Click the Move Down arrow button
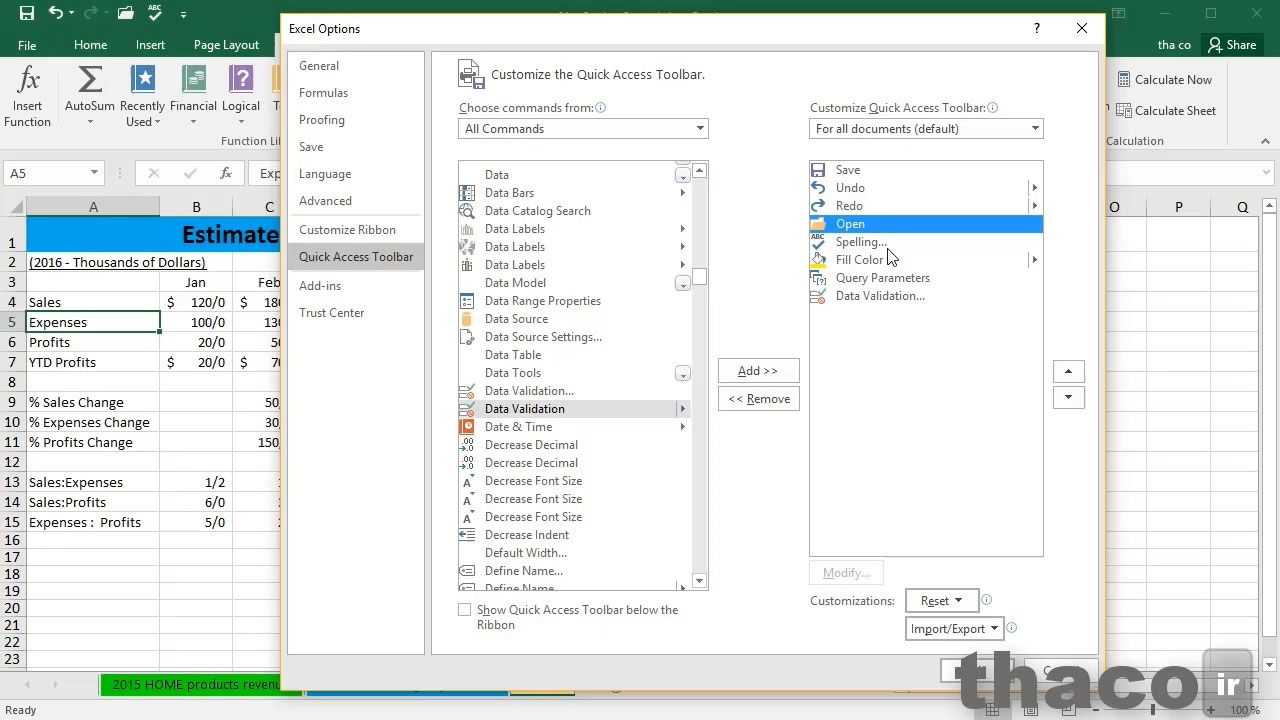The image size is (1280, 720). coord(1068,397)
